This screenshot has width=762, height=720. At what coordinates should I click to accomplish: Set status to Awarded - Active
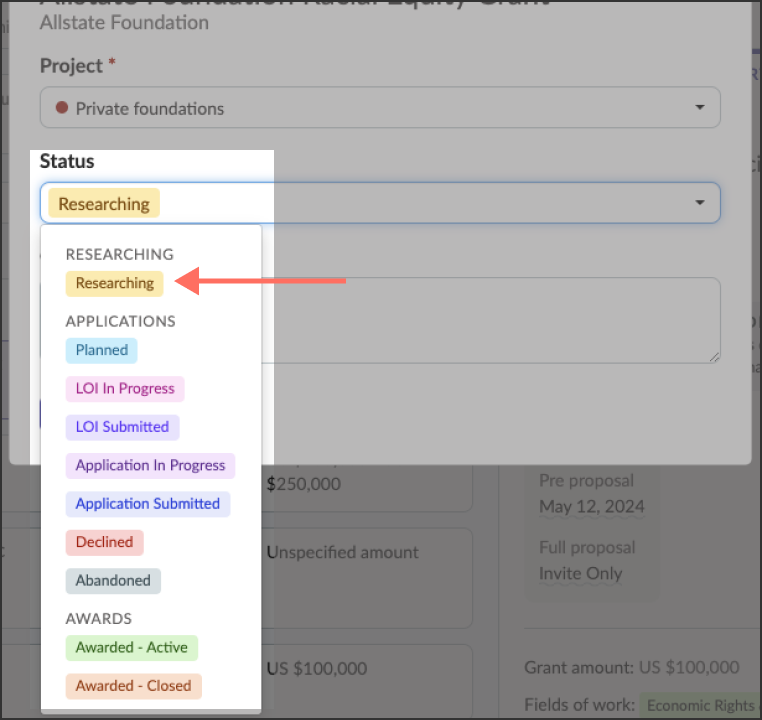pyautogui.click(x=132, y=648)
